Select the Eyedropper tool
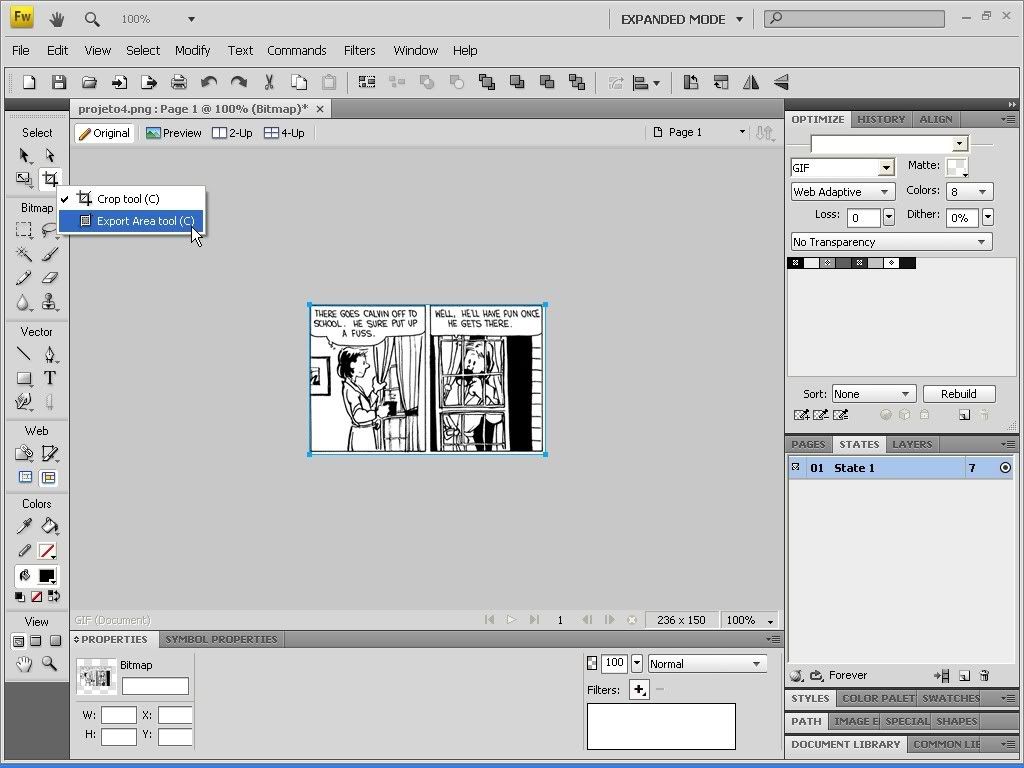 point(24,526)
